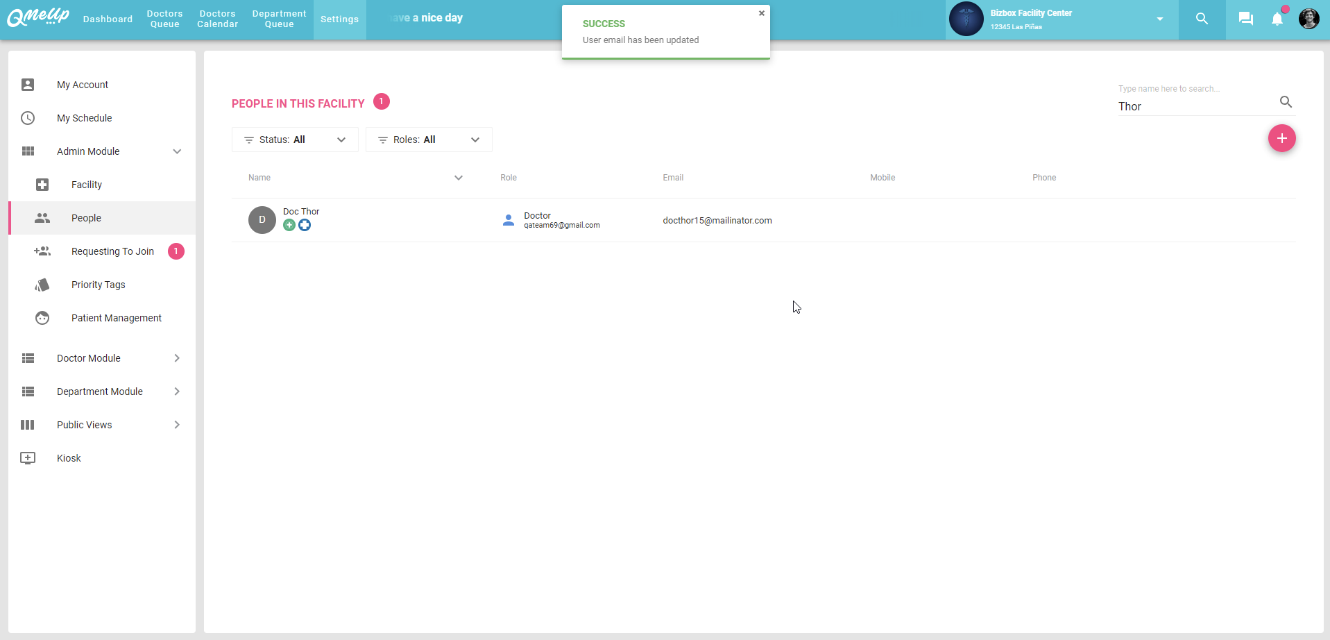1330x640 pixels.
Task: Expand the Doctor Module section
Action: pos(177,358)
